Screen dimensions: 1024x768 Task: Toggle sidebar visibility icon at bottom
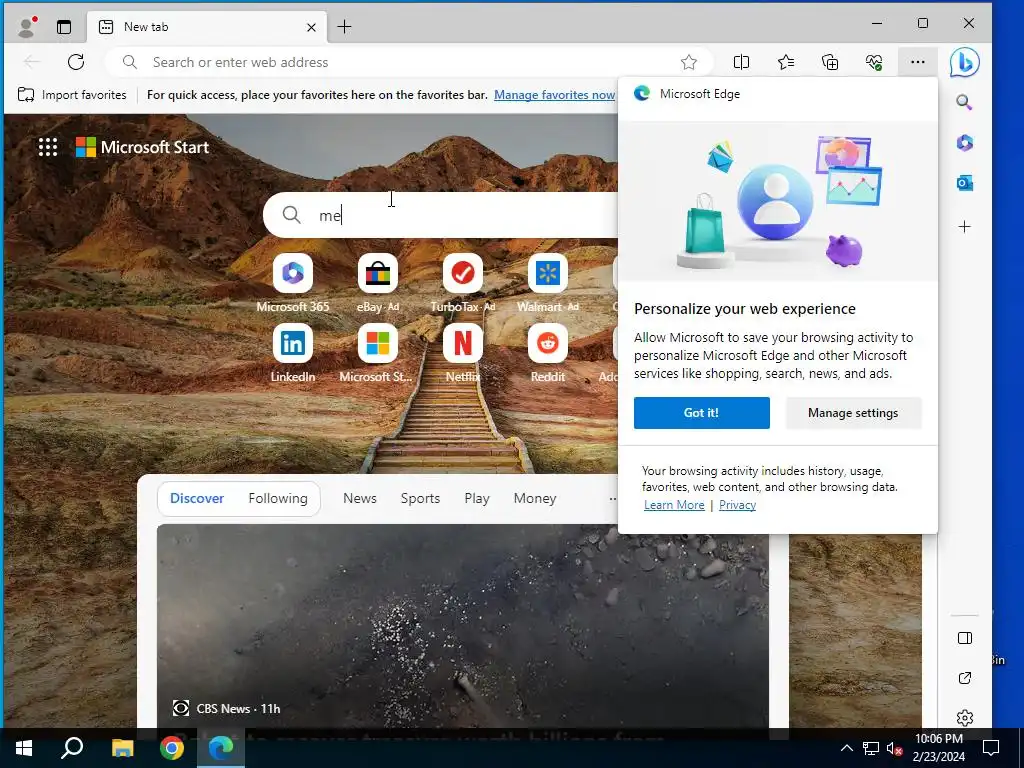(965, 638)
